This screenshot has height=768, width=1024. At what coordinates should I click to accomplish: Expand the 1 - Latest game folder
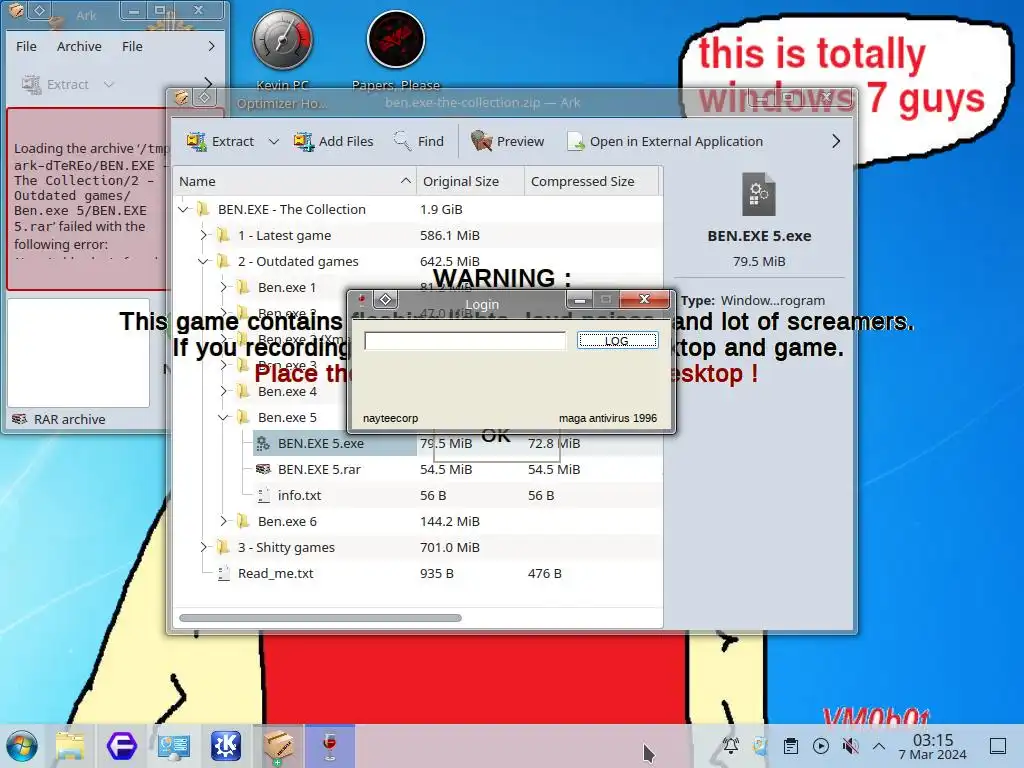[204, 235]
